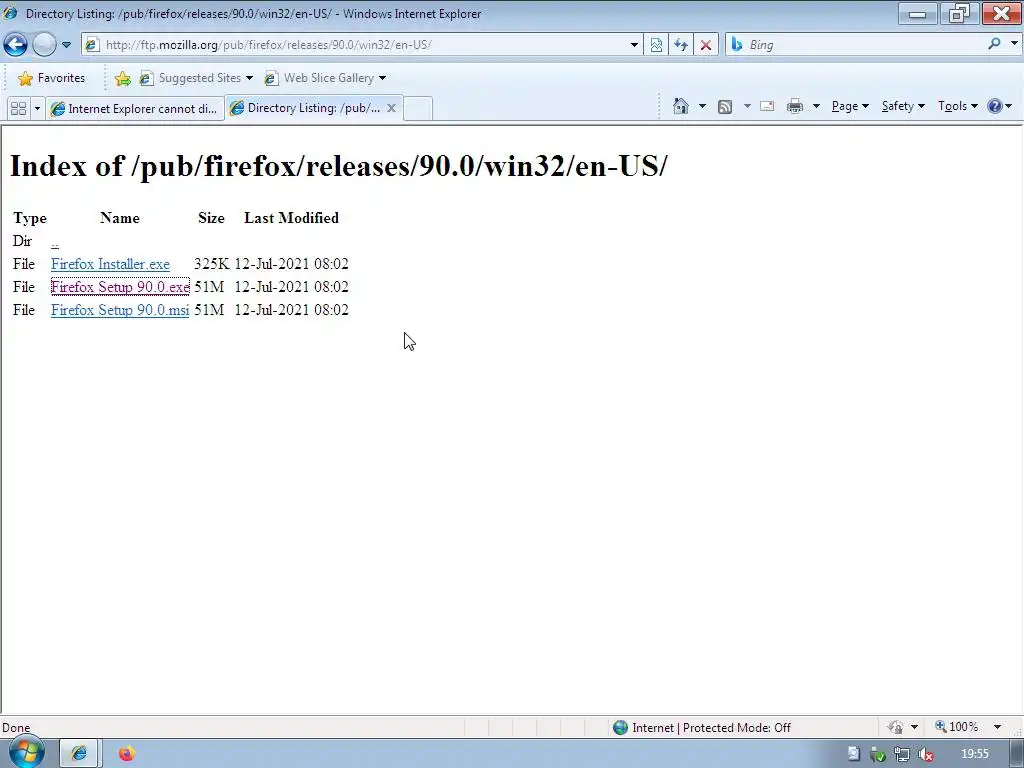This screenshot has height=768, width=1024.
Task: Switch to the Internet Explorer cannot display tab
Action: [135, 108]
